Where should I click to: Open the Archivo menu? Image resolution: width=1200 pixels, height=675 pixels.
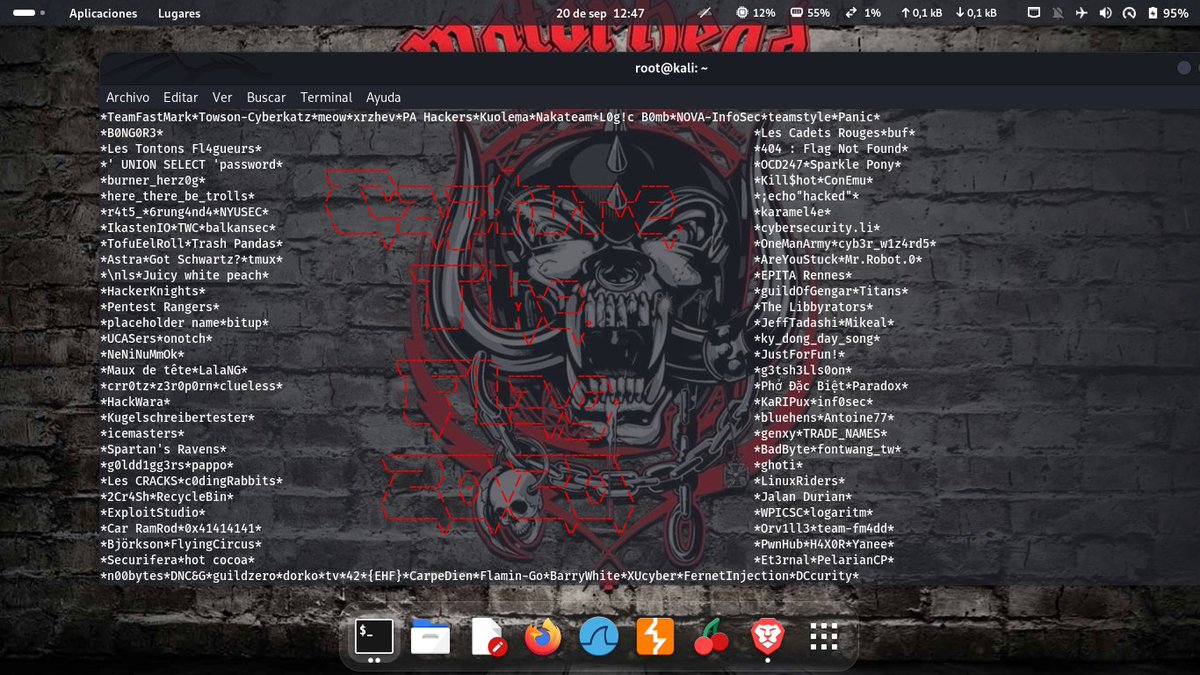pos(128,97)
